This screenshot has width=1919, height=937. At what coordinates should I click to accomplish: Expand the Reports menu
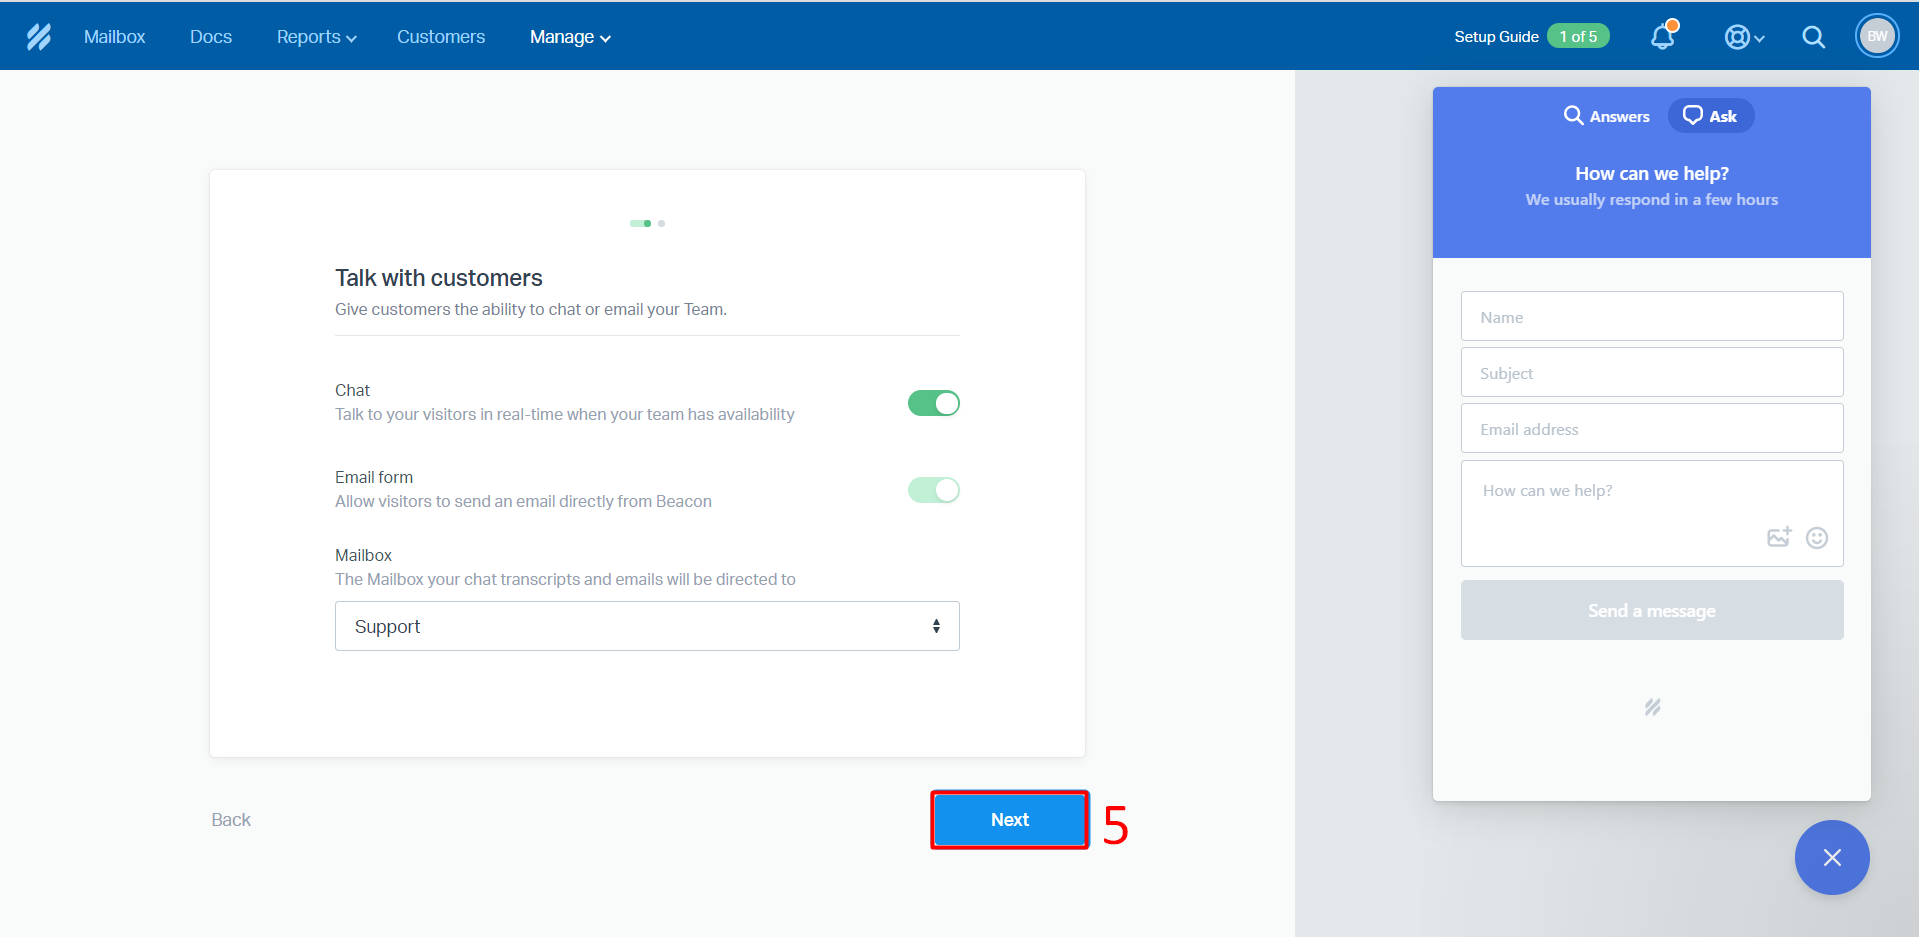pyautogui.click(x=316, y=37)
